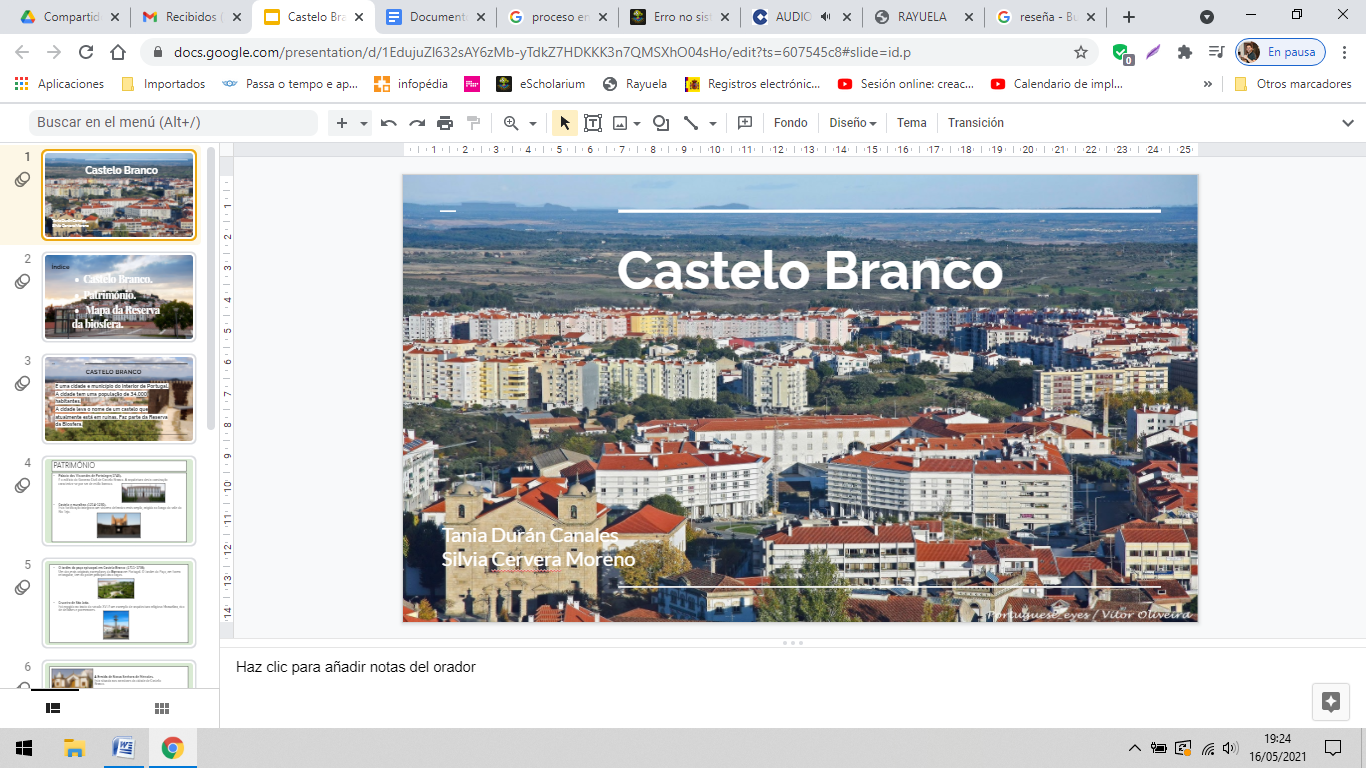
Task: Click the Fondo button
Action: pyautogui.click(x=791, y=123)
